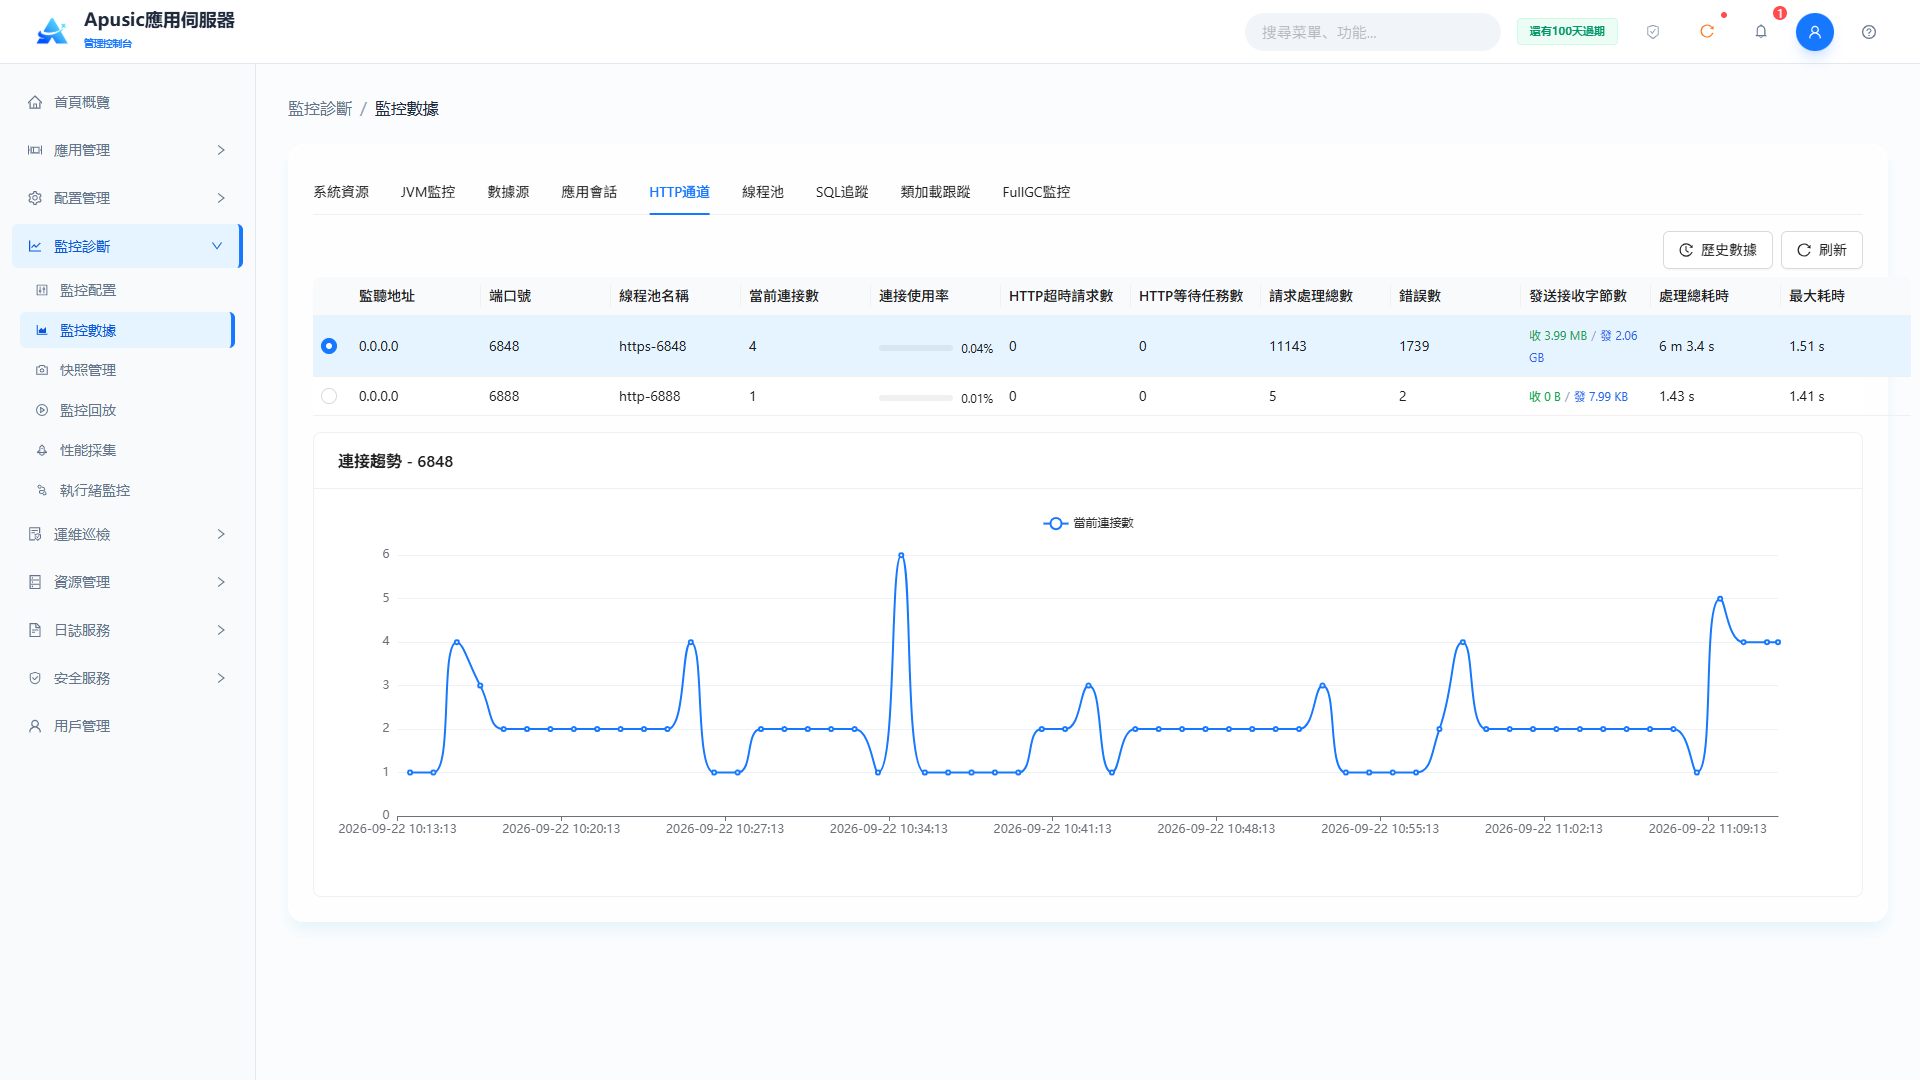Open the notification bell icon
This screenshot has height=1080, width=1920.
click(1761, 32)
